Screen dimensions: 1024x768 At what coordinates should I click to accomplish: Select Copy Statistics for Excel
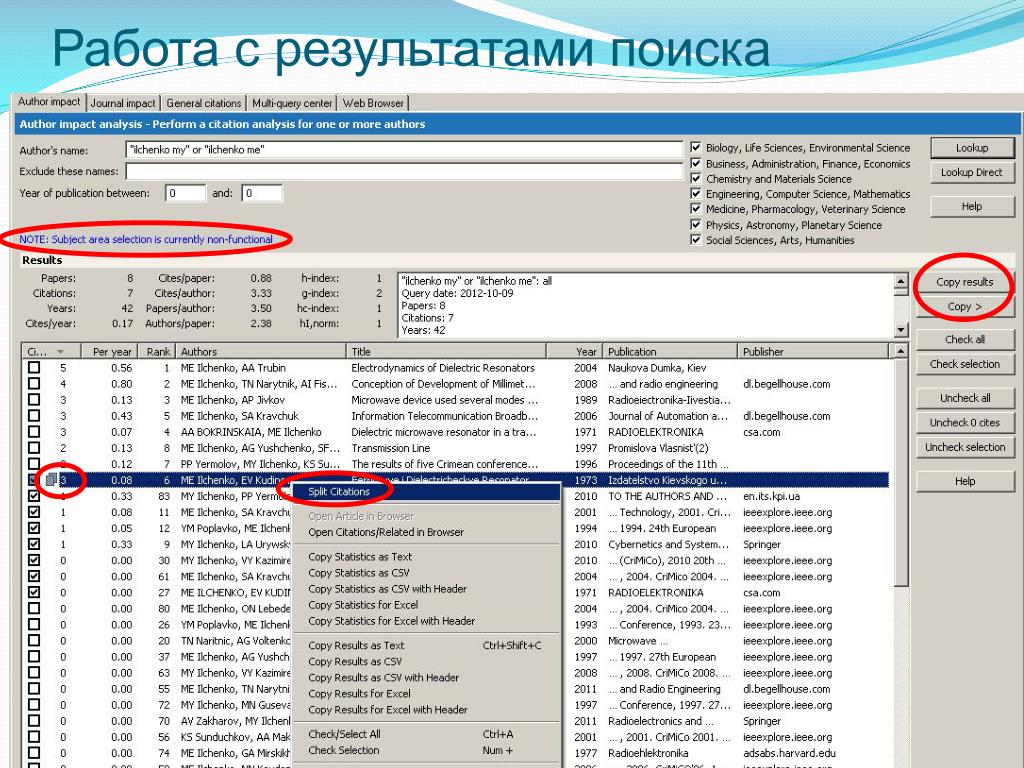[426, 605]
